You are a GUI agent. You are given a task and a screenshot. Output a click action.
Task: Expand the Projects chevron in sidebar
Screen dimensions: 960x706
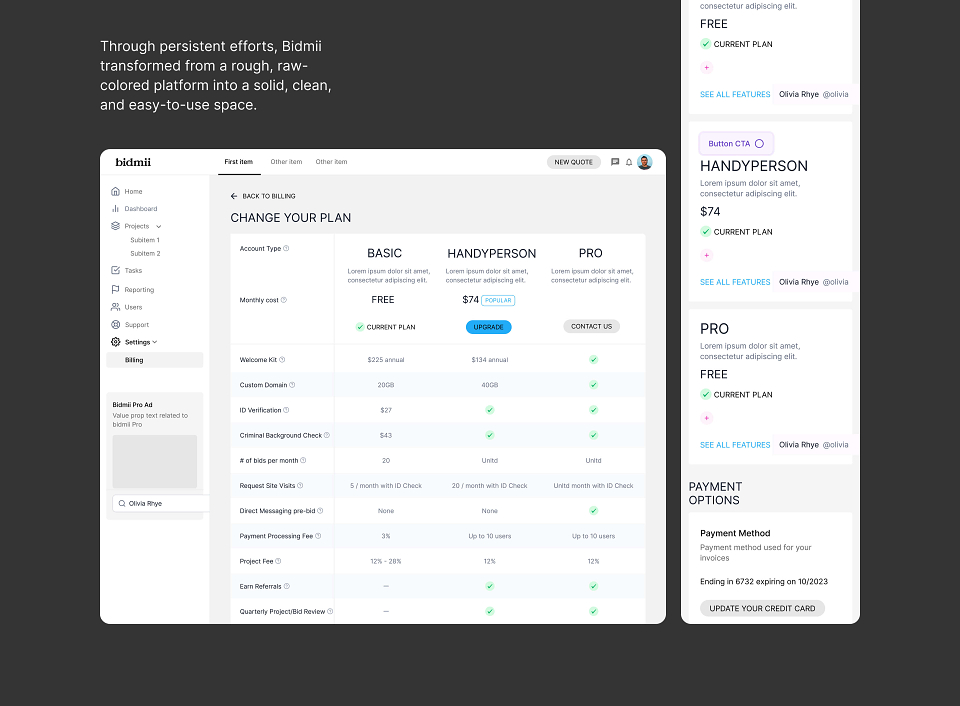pyautogui.click(x=159, y=227)
